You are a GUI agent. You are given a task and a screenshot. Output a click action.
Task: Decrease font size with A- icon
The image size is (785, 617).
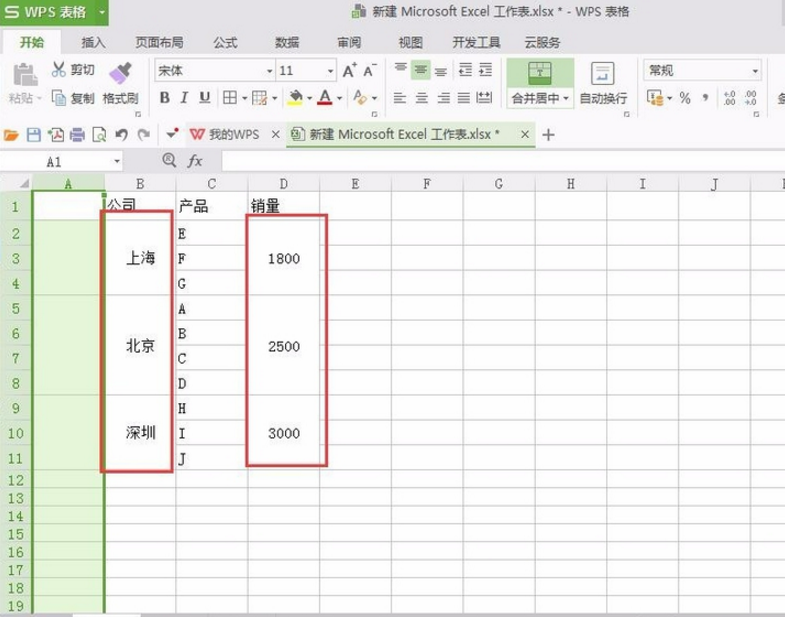[x=370, y=71]
